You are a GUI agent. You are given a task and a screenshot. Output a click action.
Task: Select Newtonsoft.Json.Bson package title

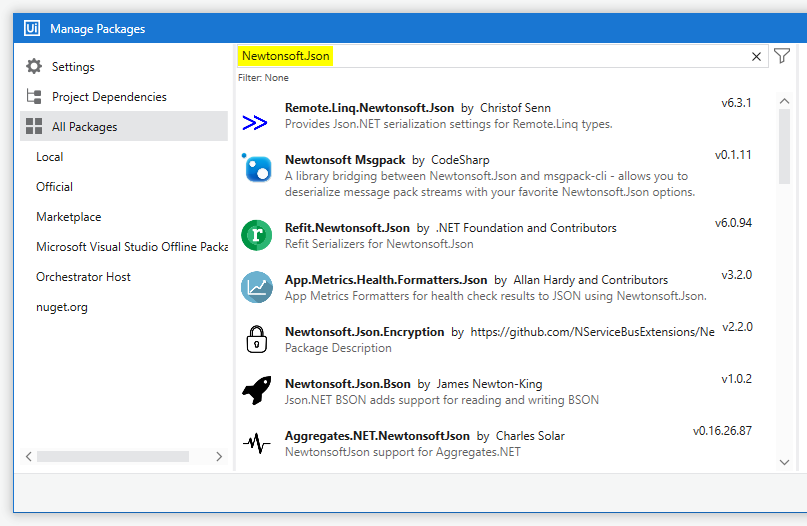348,383
